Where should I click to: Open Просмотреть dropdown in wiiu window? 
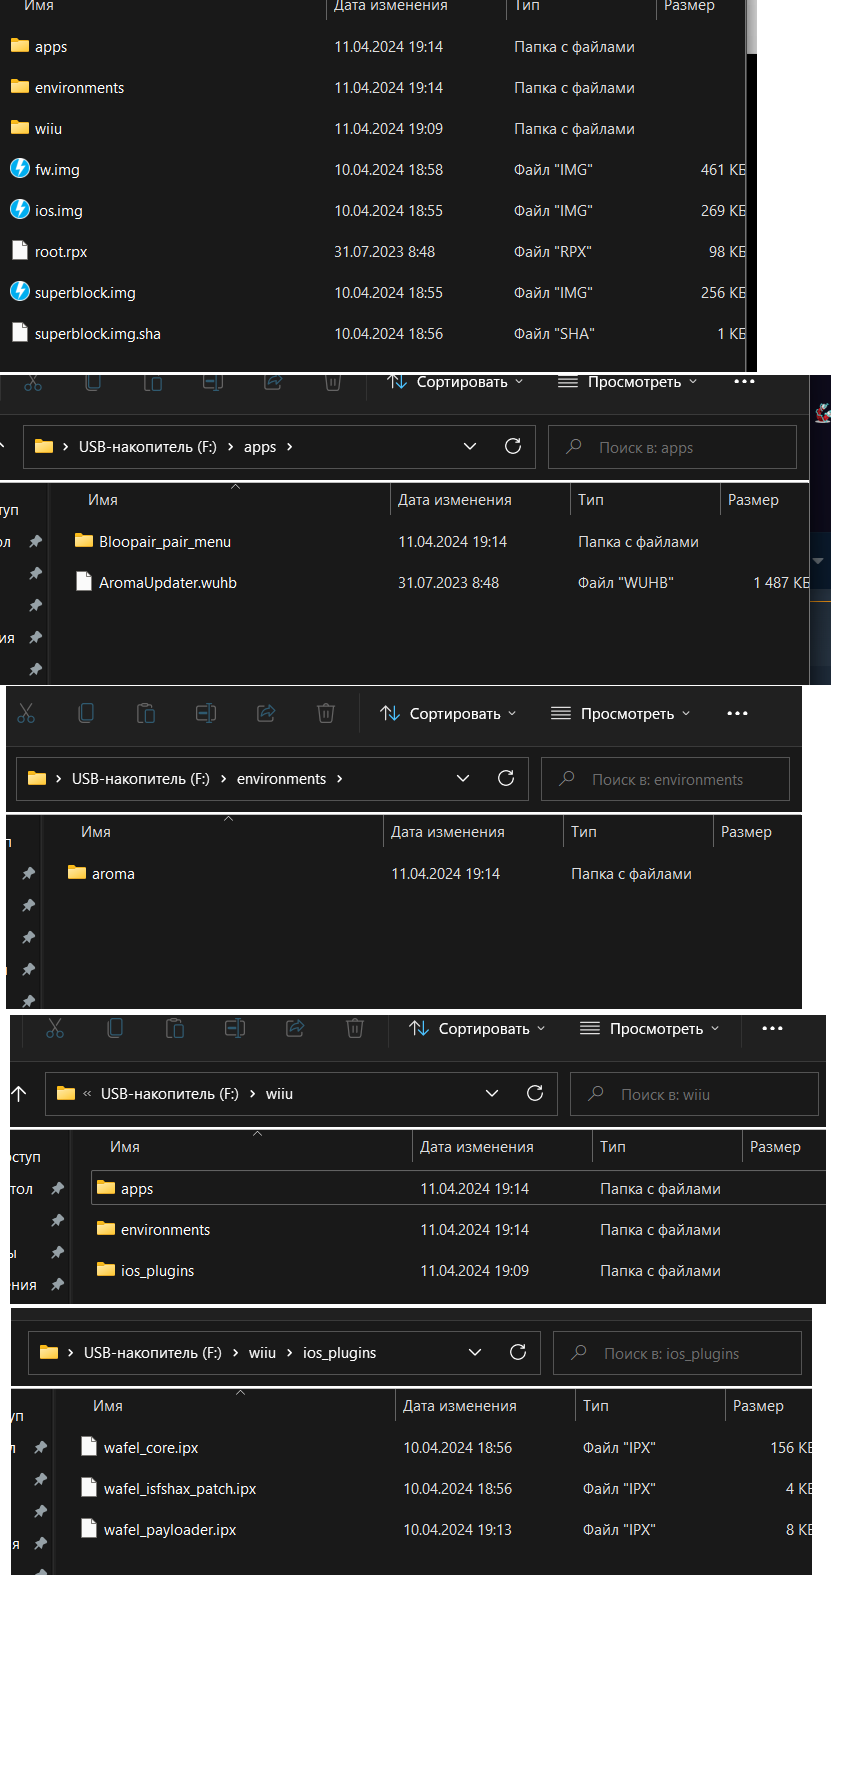point(649,1028)
